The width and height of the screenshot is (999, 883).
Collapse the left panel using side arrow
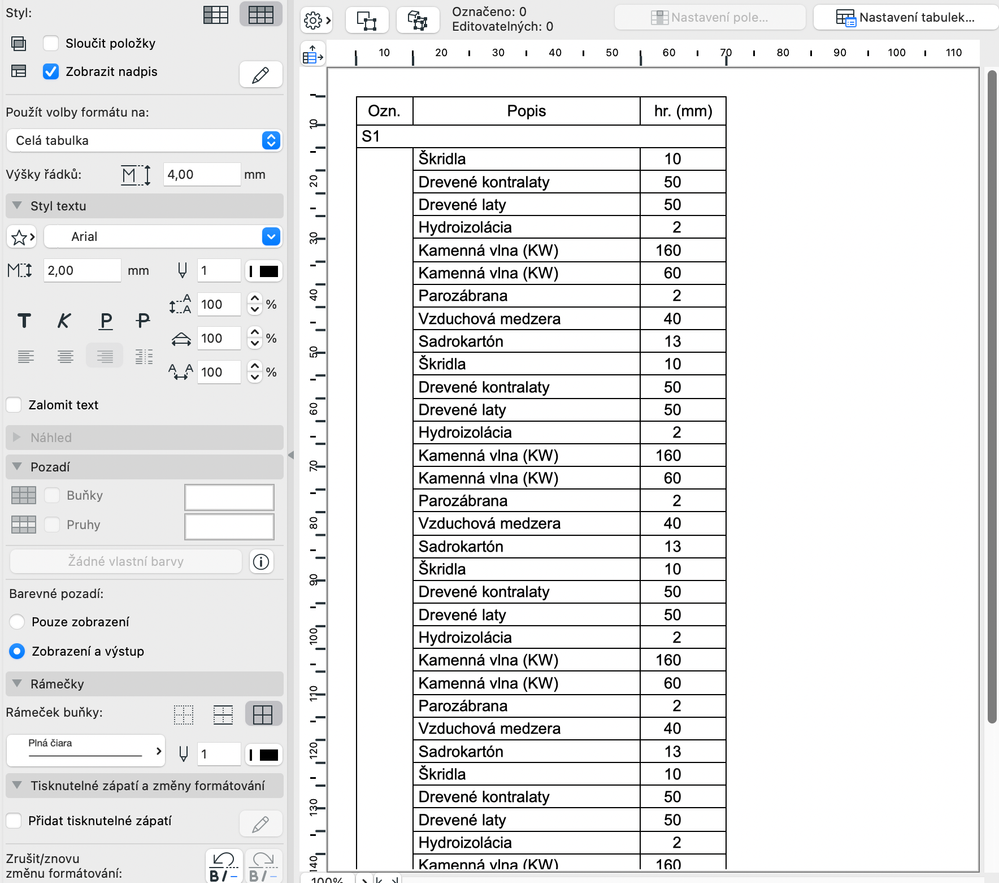[291, 455]
